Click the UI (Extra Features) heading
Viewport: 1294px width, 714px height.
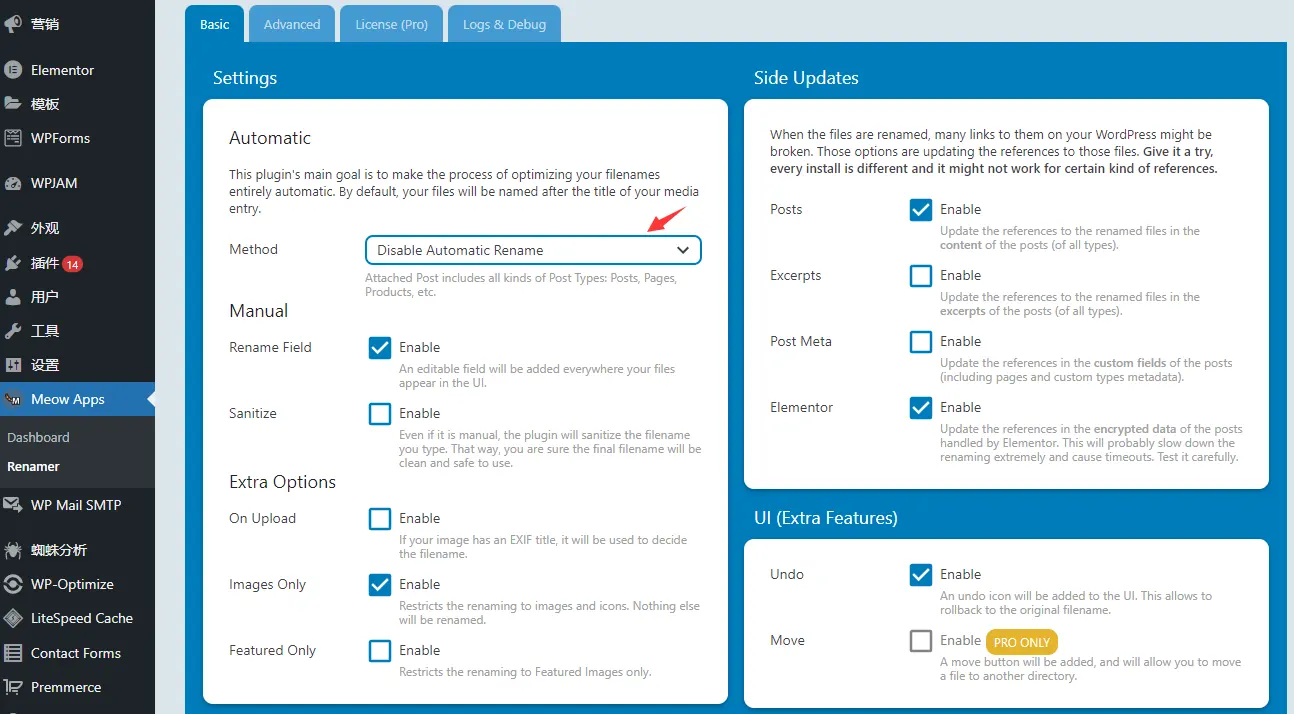pos(826,518)
